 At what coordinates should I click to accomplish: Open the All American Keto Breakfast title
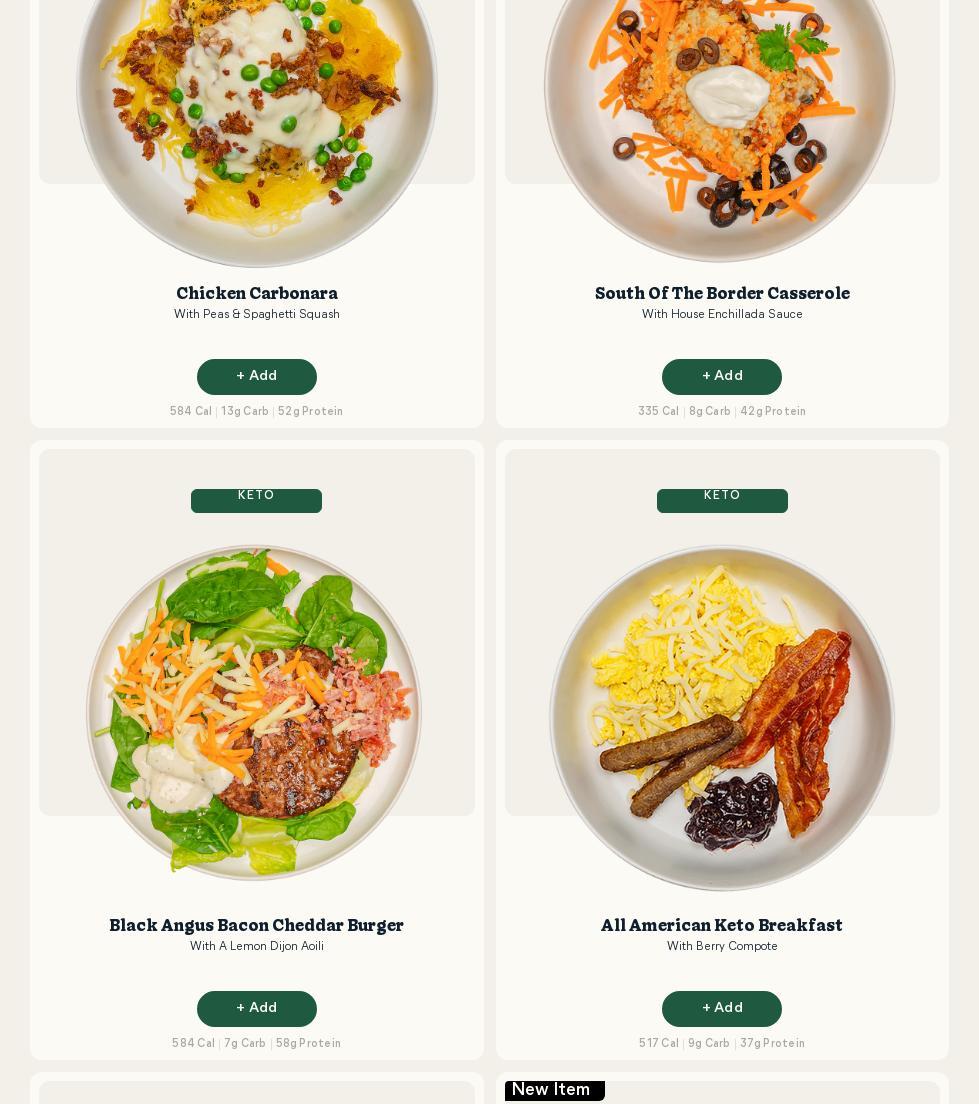(721, 925)
